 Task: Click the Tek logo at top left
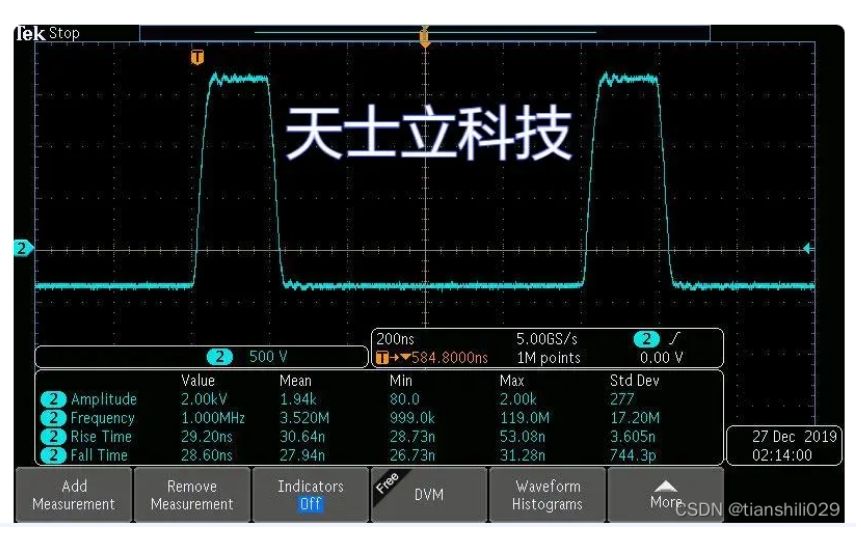30,33
